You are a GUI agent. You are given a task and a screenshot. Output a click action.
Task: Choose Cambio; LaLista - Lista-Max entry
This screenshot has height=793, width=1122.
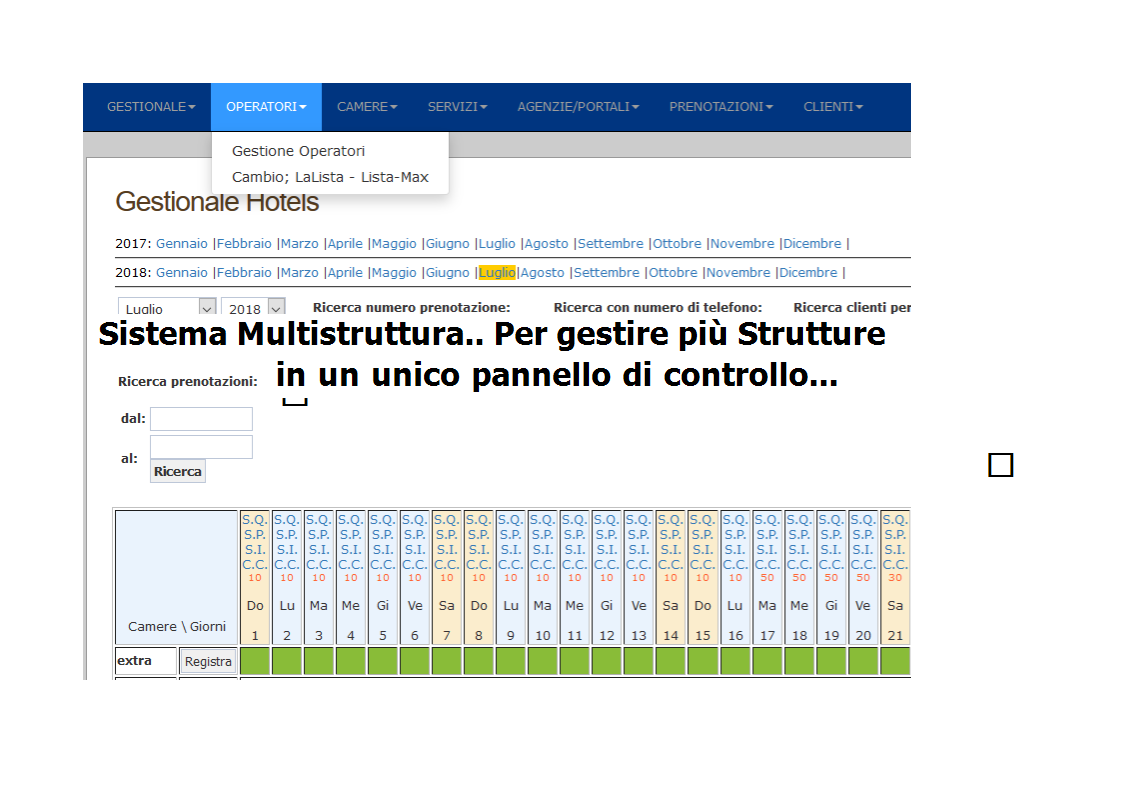pos(330,177)
